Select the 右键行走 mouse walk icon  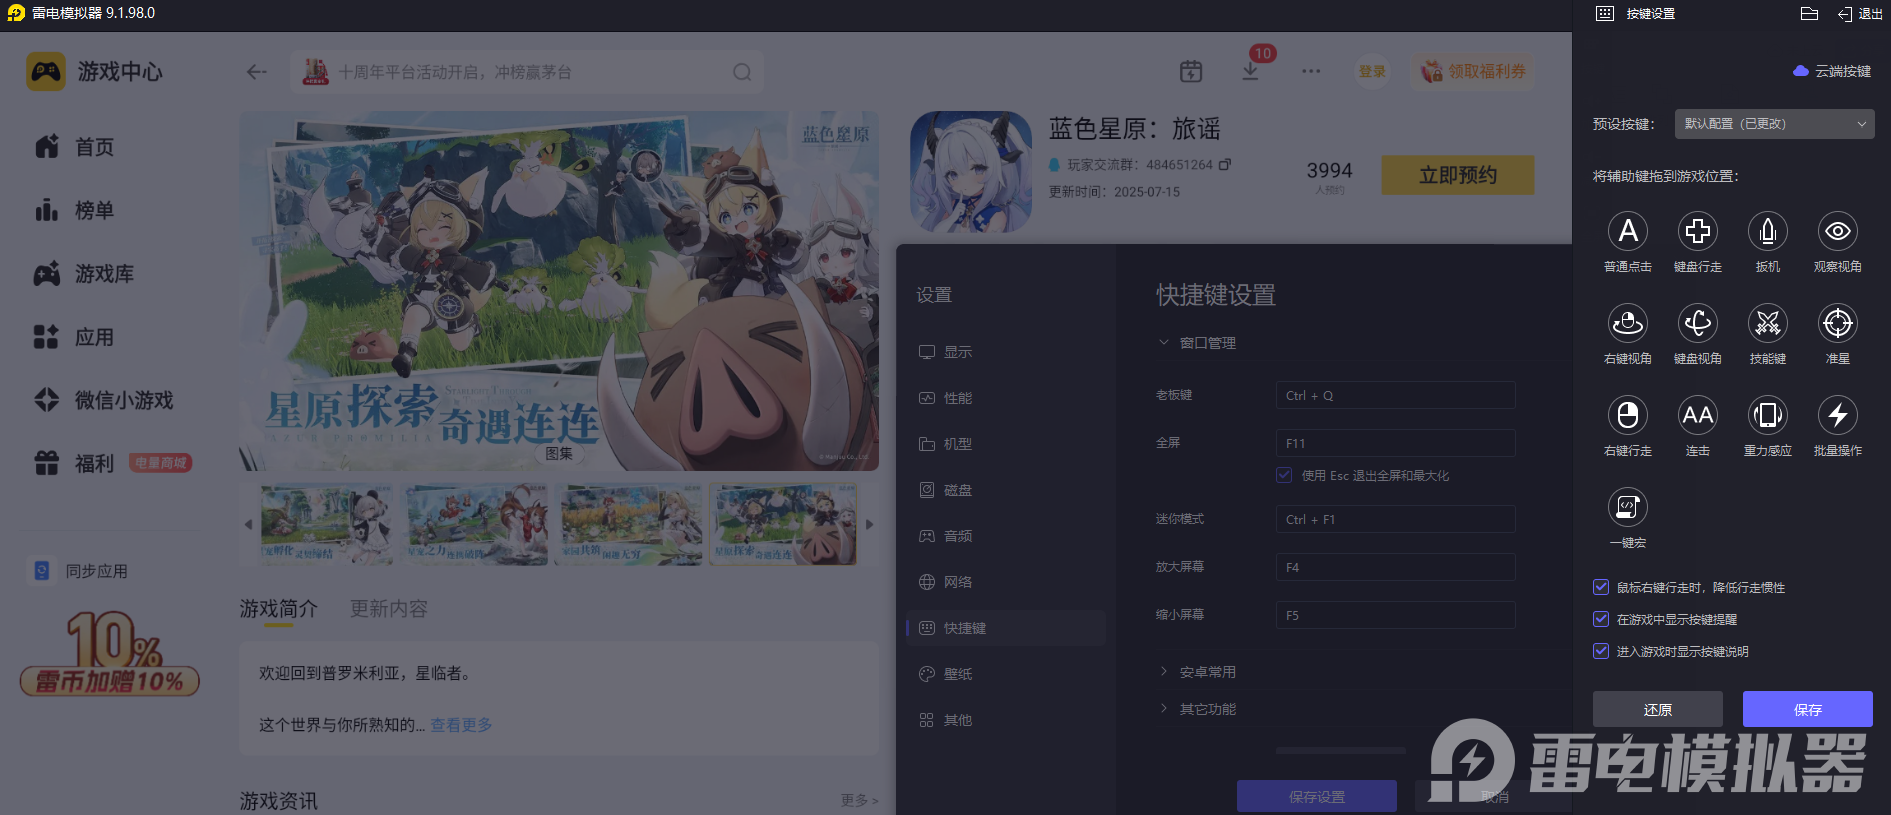click(x=1628, y=415)
